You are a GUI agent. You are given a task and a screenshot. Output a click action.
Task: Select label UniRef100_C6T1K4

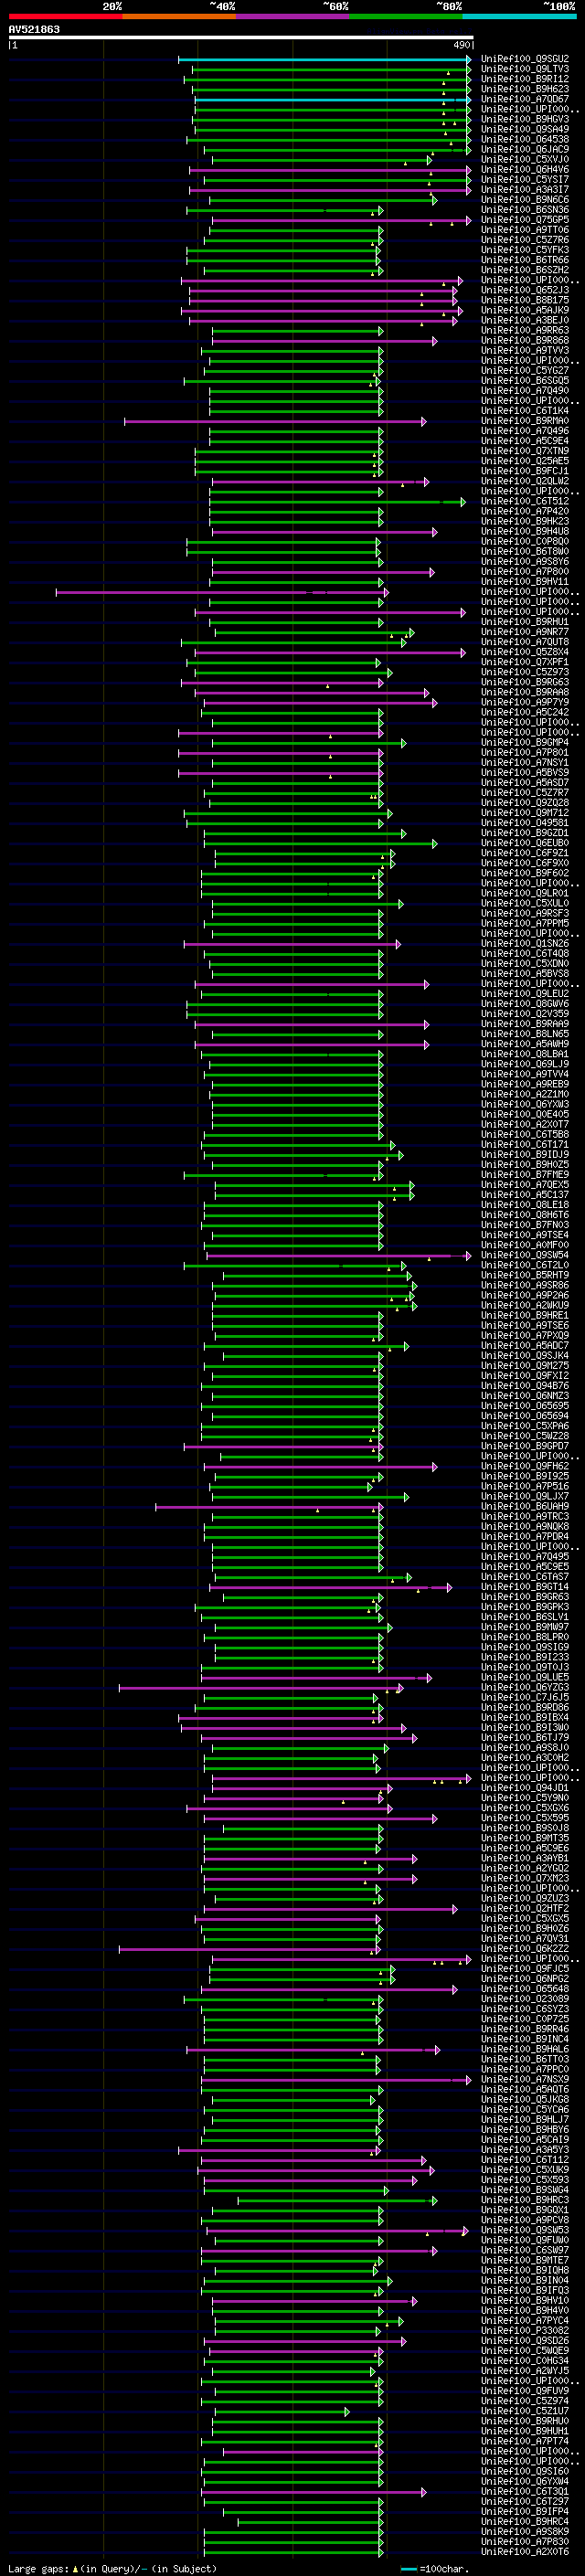click(x=525, y=411)
